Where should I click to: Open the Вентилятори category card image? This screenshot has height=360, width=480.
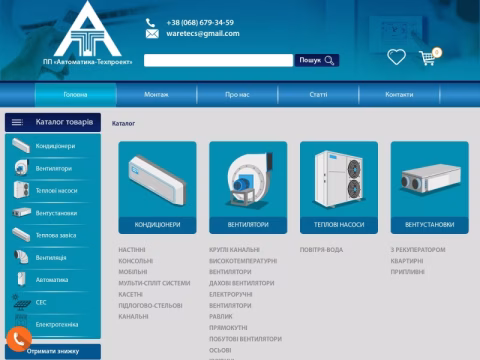(x=248, y=179)
